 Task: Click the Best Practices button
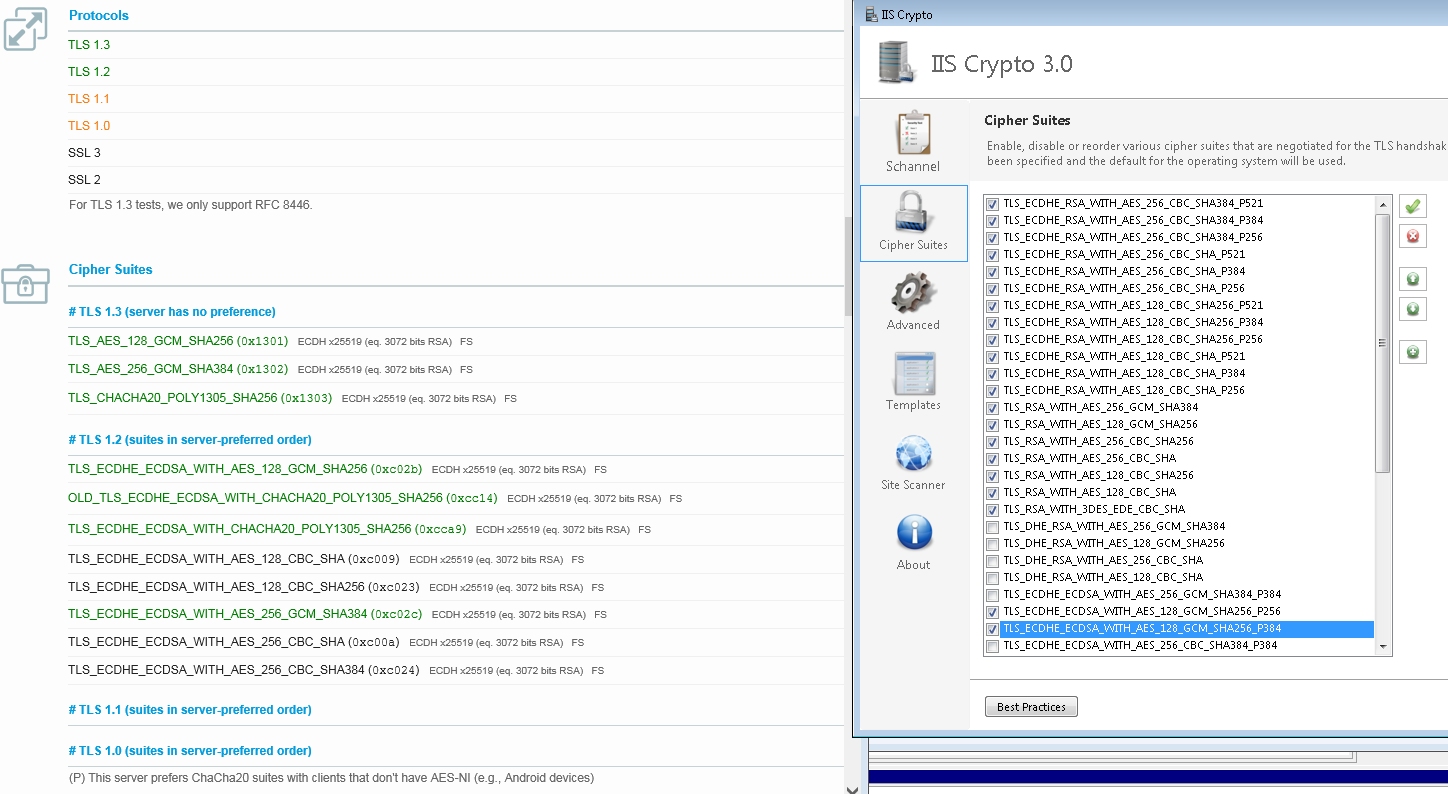pos(1030,706)
